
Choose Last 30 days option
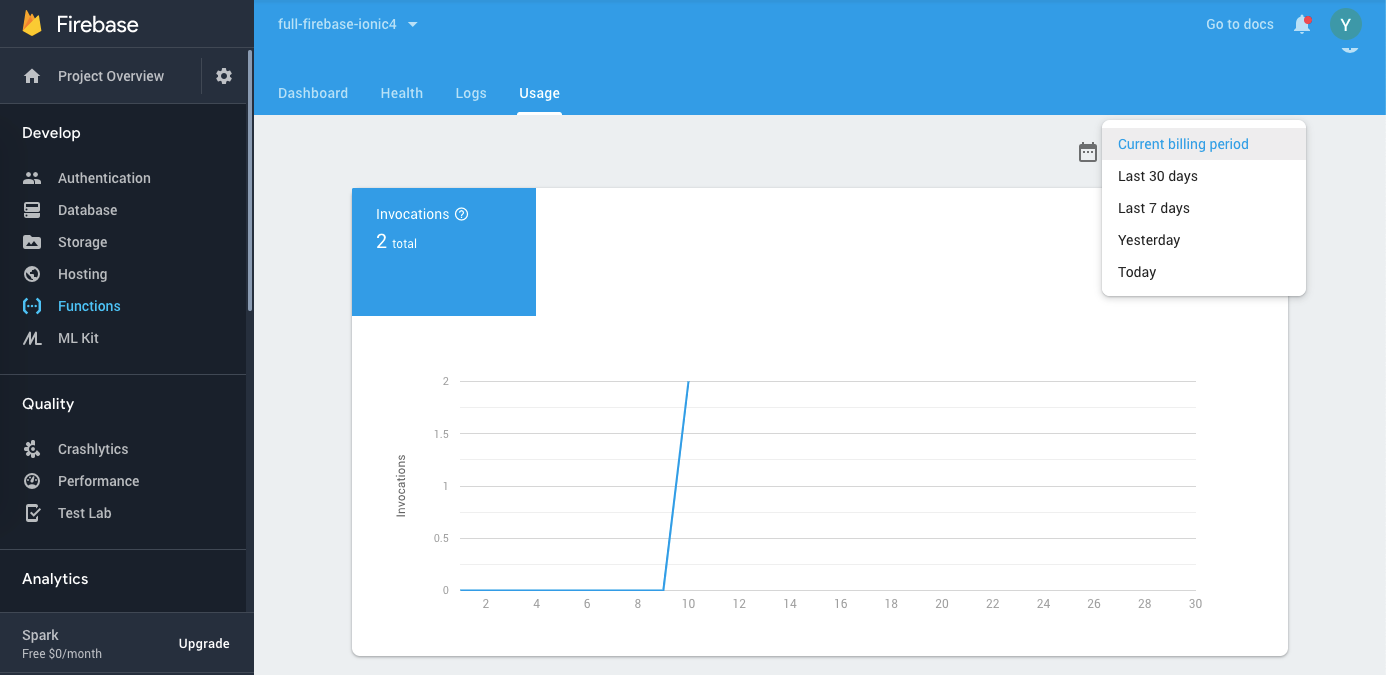tap(1204, 176)
